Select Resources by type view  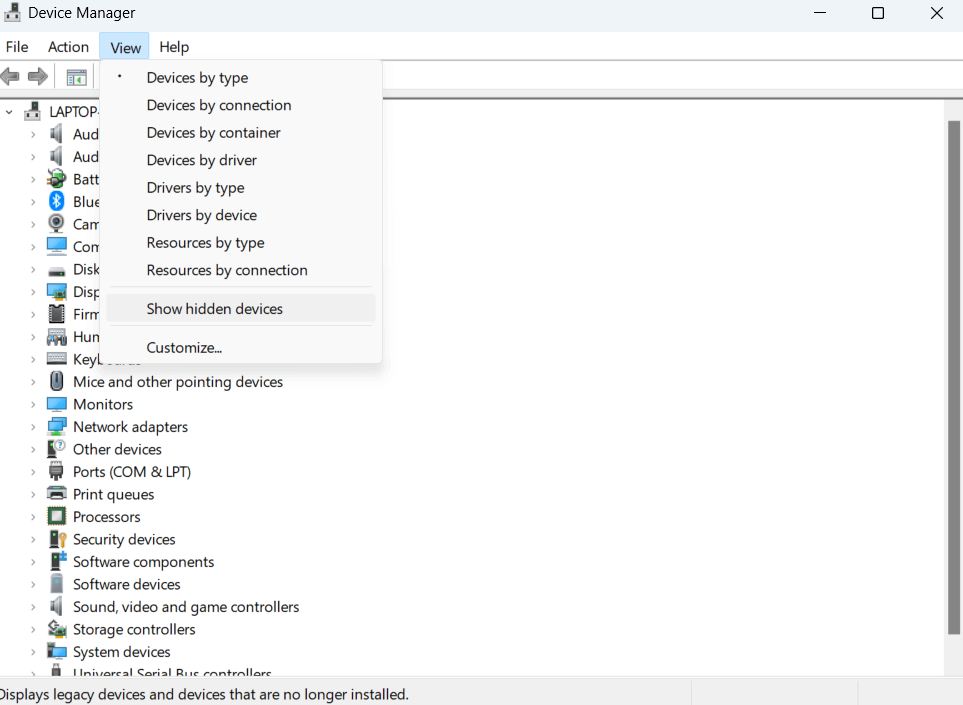coord(205,243)
